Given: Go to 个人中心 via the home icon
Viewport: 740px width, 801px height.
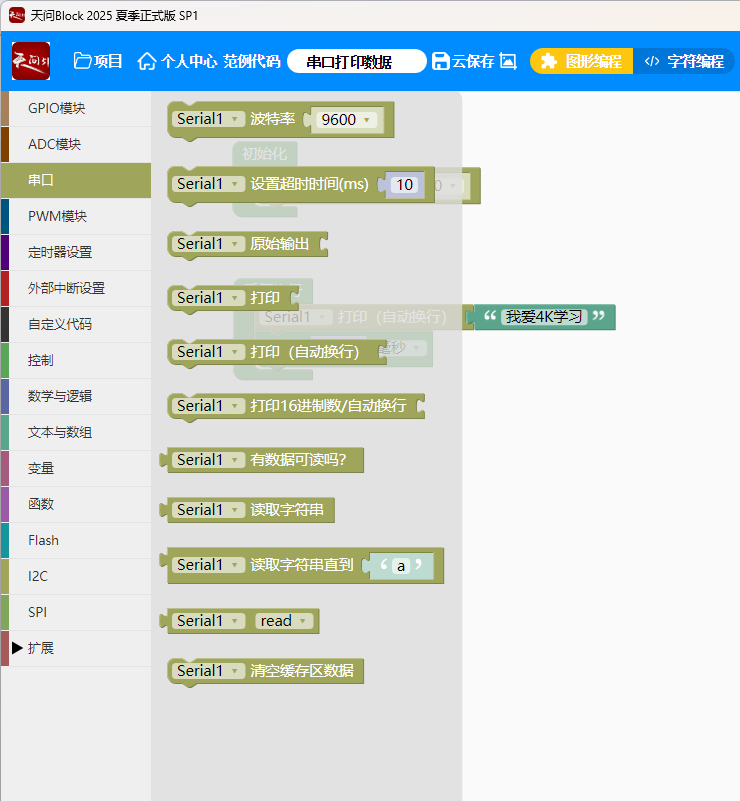Looking at the screenshot, I should (147, 61).
